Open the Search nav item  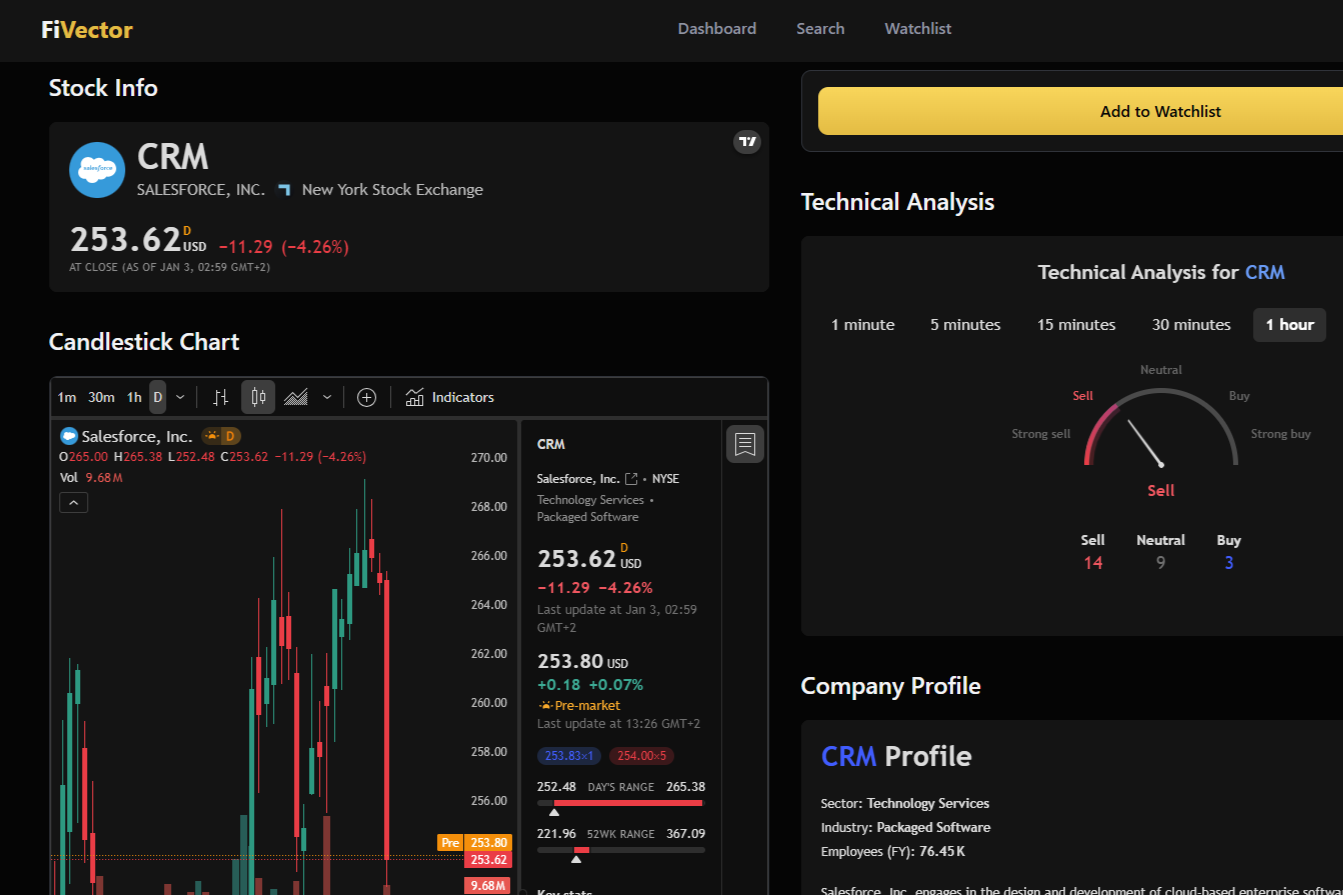(821, 29)
